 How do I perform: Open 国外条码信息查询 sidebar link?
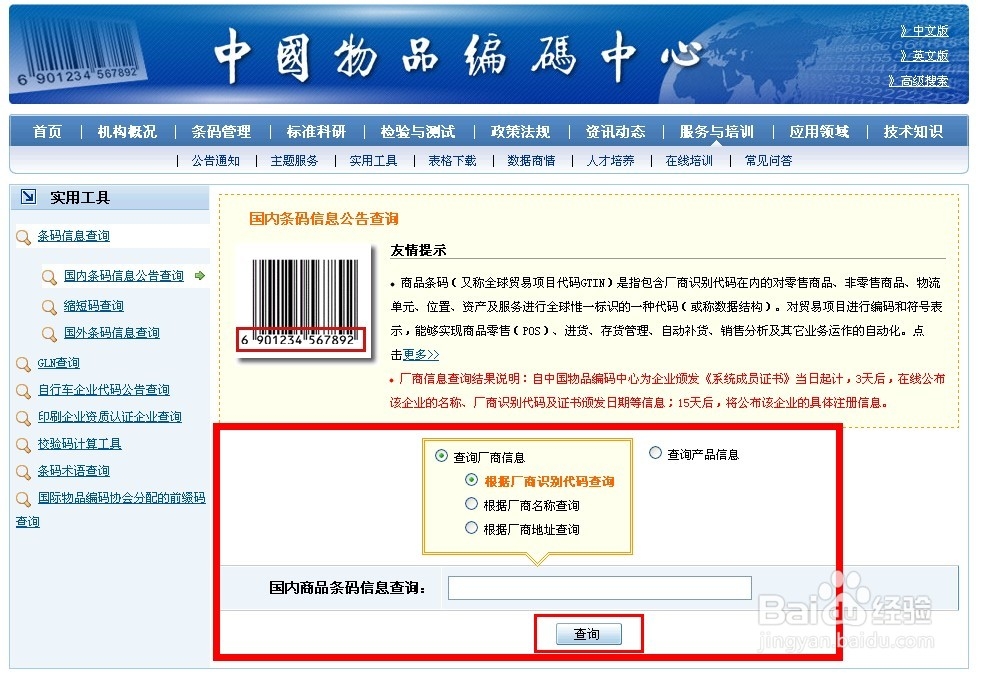click(112, 332)
